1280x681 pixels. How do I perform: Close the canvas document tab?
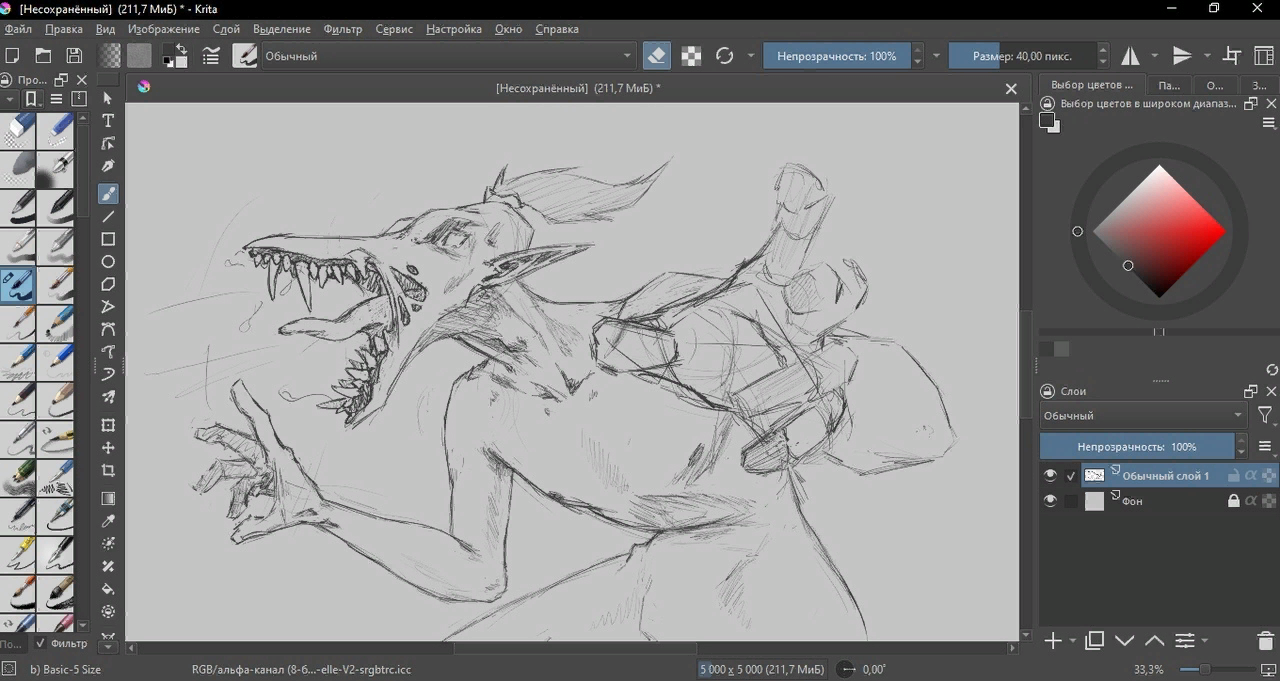point(1010,89)
